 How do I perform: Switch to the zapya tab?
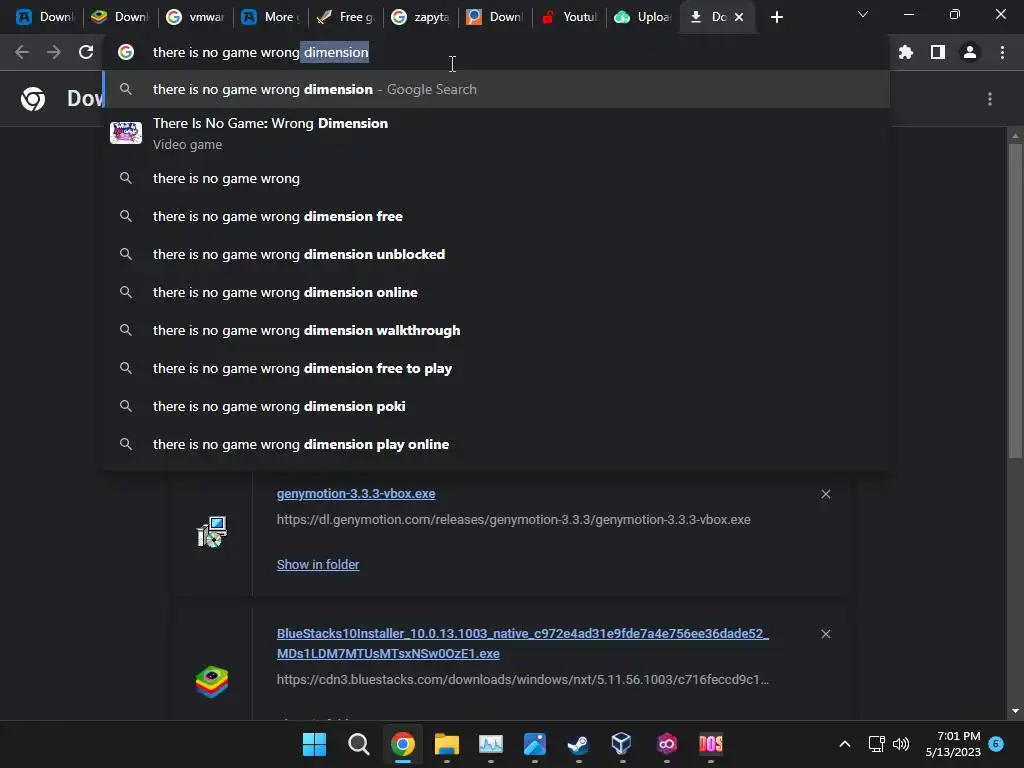tap(420, 17)
